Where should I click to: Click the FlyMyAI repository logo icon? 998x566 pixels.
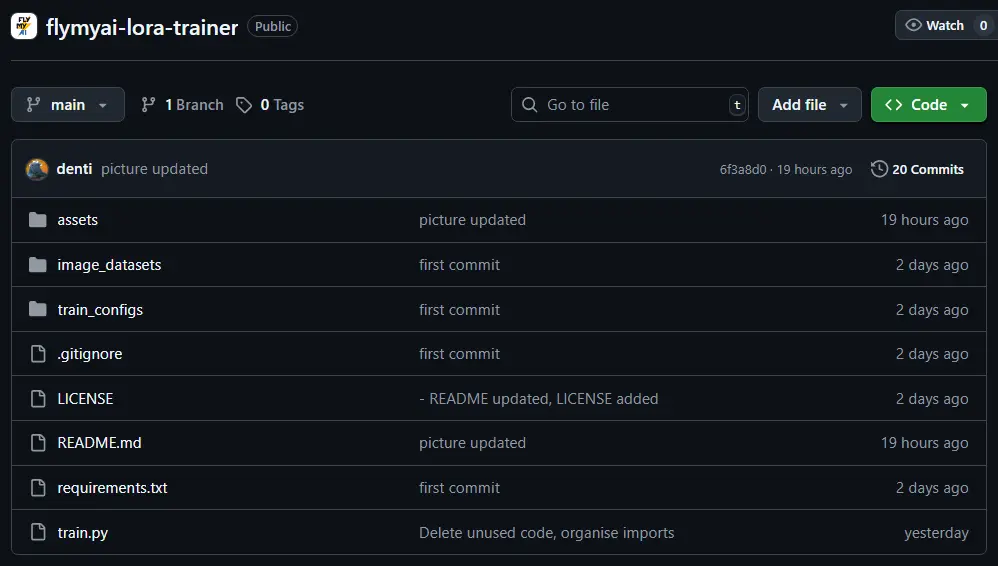click(24, 27)
